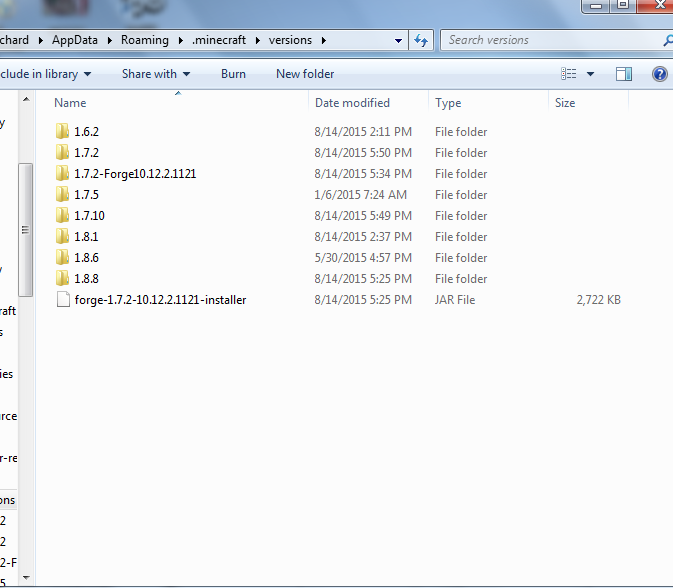Click the .minecraft breadcrumb
Image resolution: width=673 pixels, height=588 pixels.
pyautogui.click(x=219, y=40)
